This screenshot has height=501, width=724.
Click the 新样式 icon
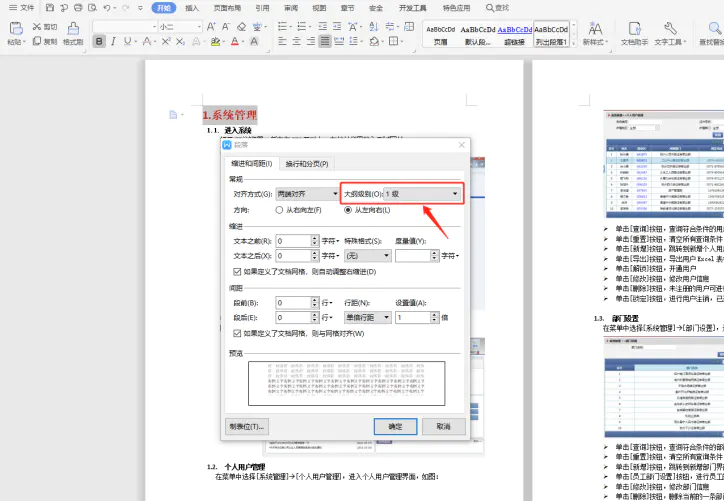tap(594, 34)
